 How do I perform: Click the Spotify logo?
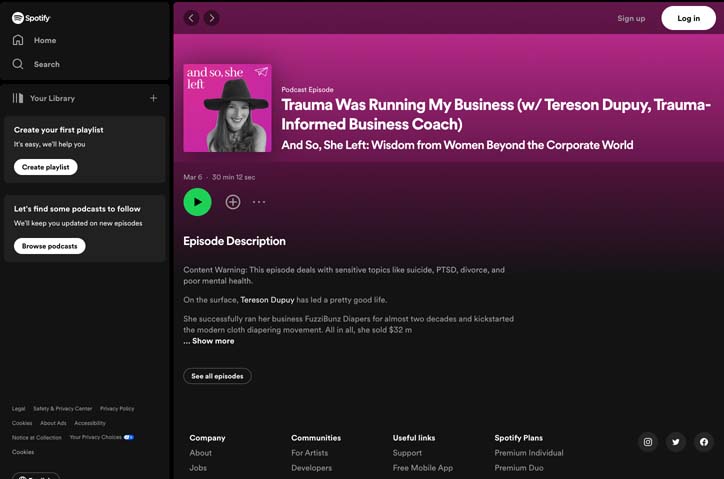pyautogui.click(x=31, y=18)
